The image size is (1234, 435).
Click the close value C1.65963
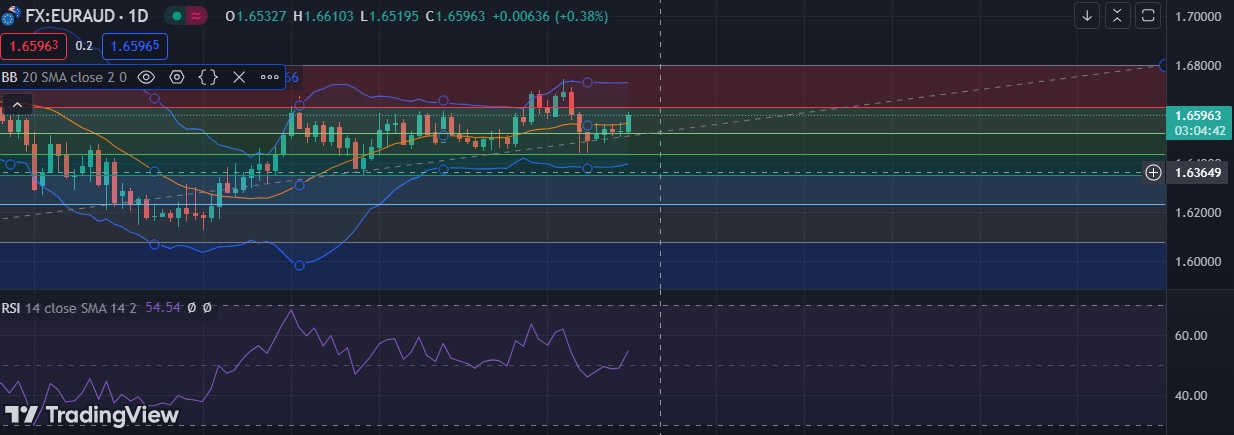pos(455,16)
